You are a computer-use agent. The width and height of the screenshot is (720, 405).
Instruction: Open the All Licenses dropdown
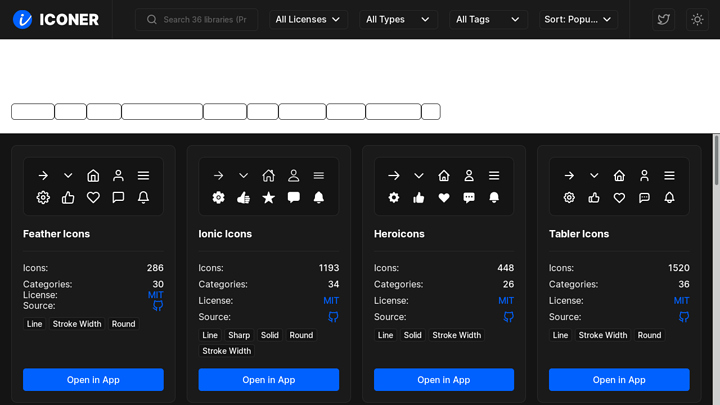pos(308,19)
